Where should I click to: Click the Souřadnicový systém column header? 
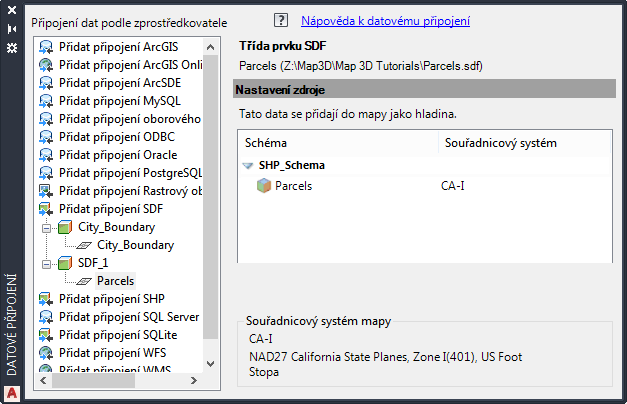point(498,144)
